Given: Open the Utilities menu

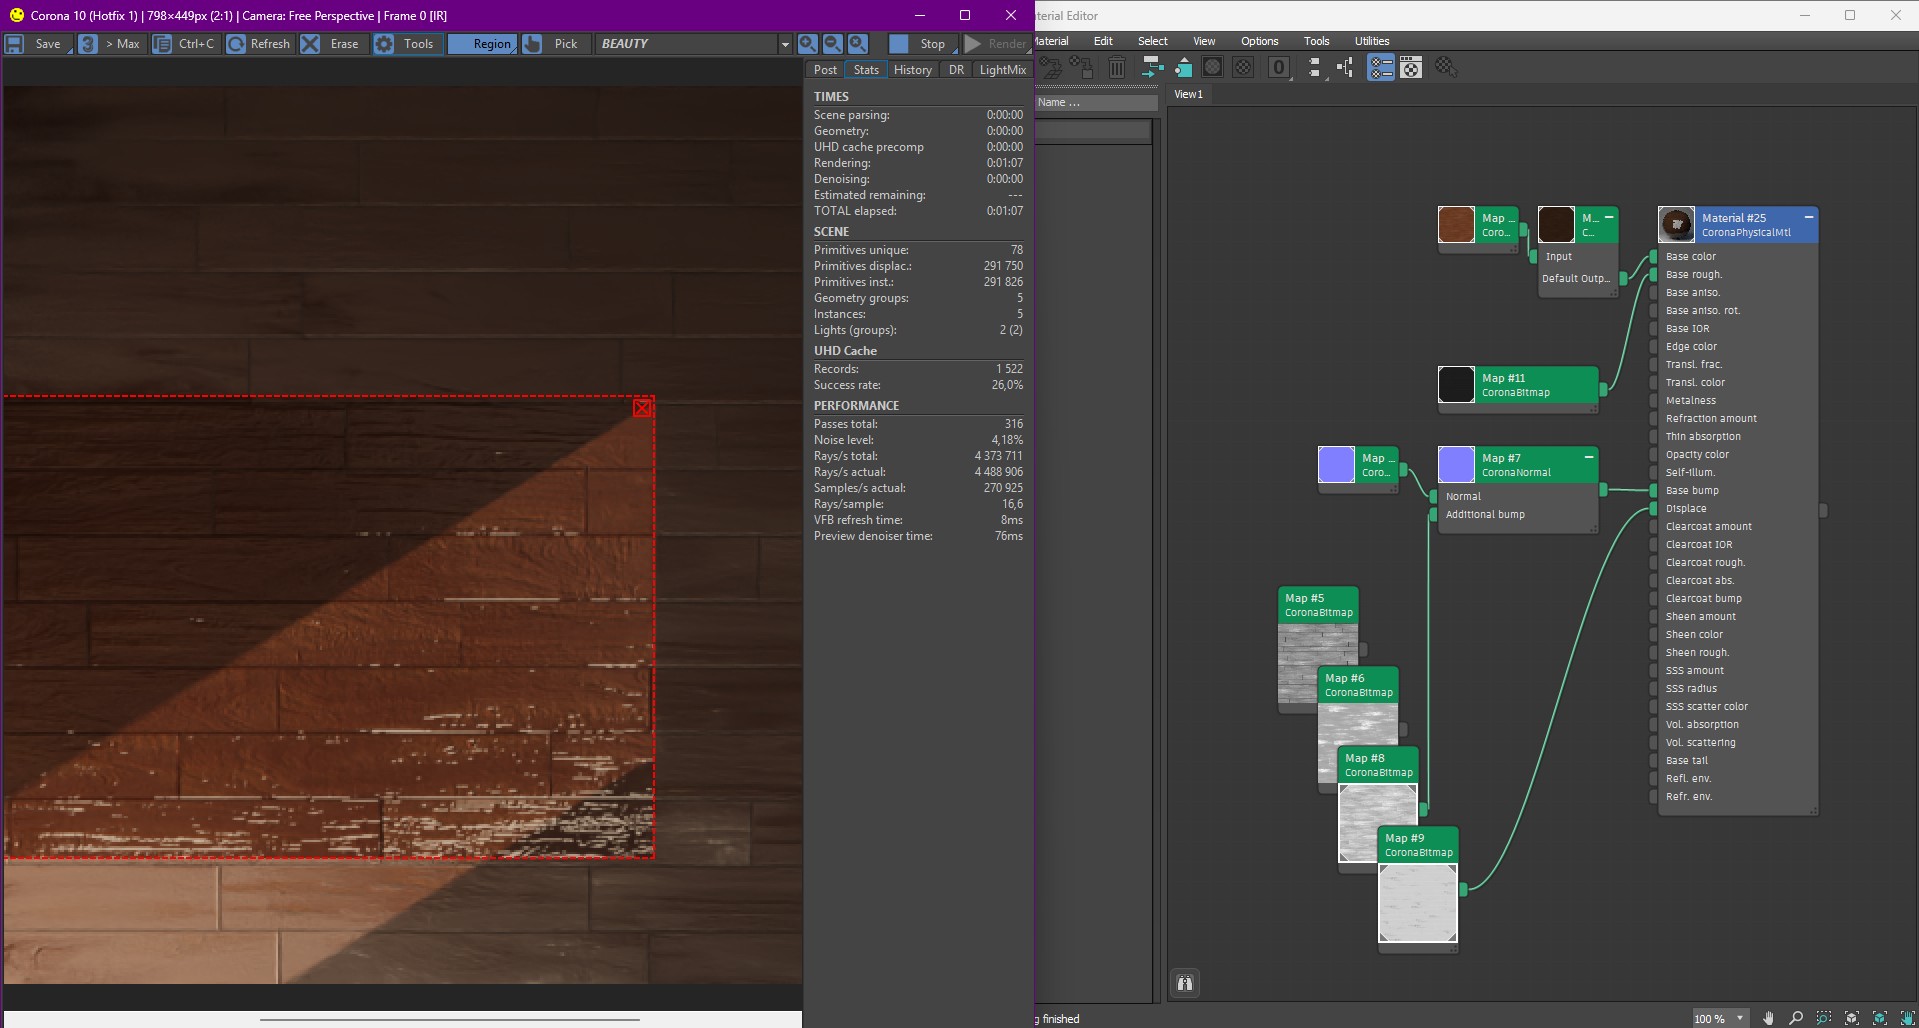Looking at the screenshot, I should pos(1371,41).
